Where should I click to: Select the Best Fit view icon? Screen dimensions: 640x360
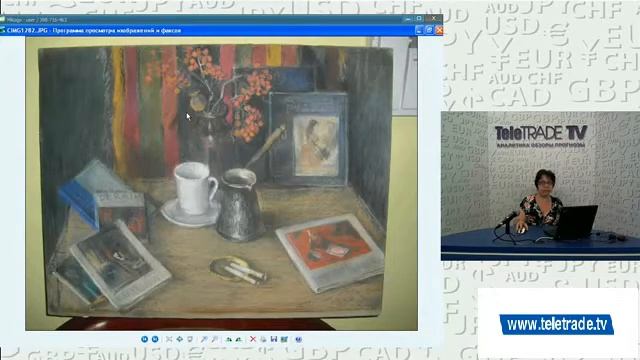coord(169,339)
